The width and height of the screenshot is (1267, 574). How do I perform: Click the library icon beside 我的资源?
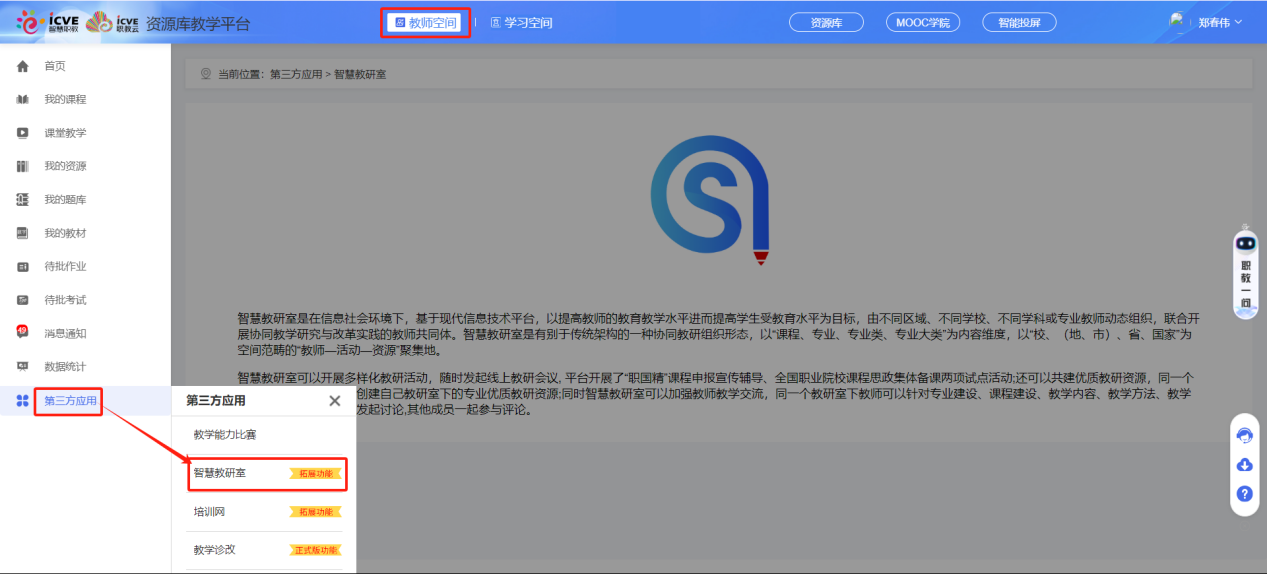[x=23, y=166]
